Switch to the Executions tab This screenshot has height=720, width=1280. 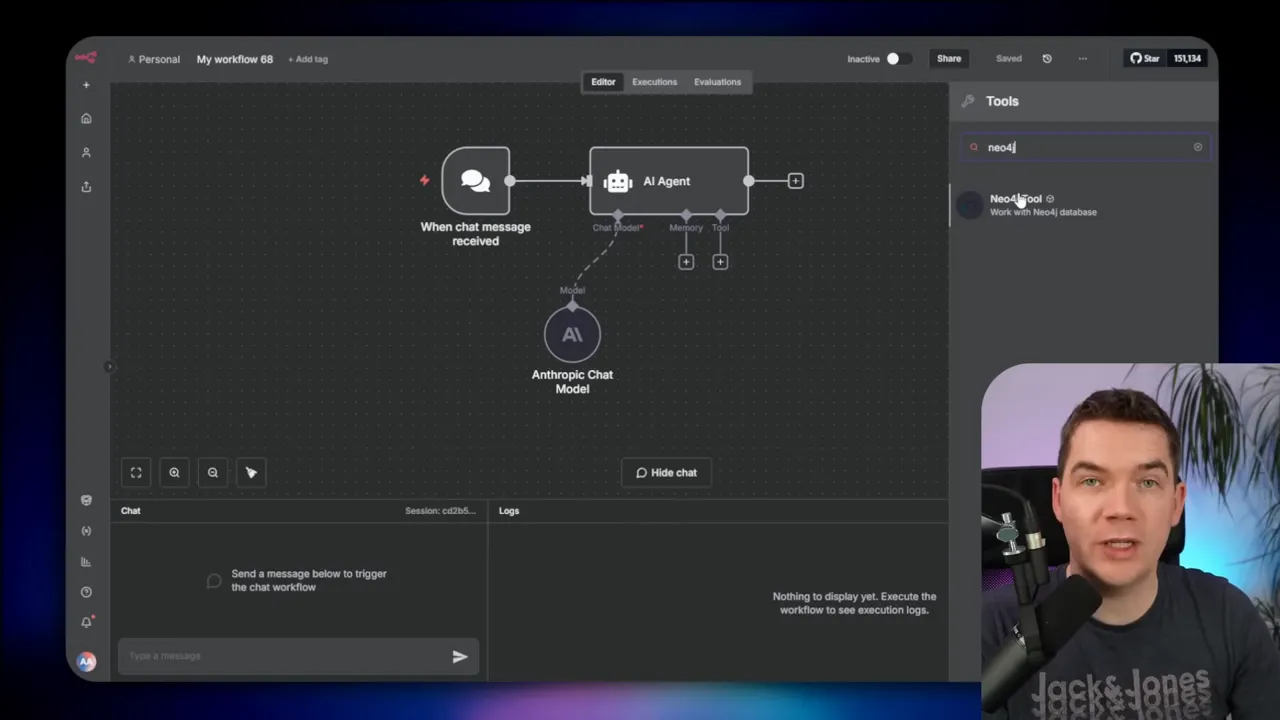tap(654, 81)
